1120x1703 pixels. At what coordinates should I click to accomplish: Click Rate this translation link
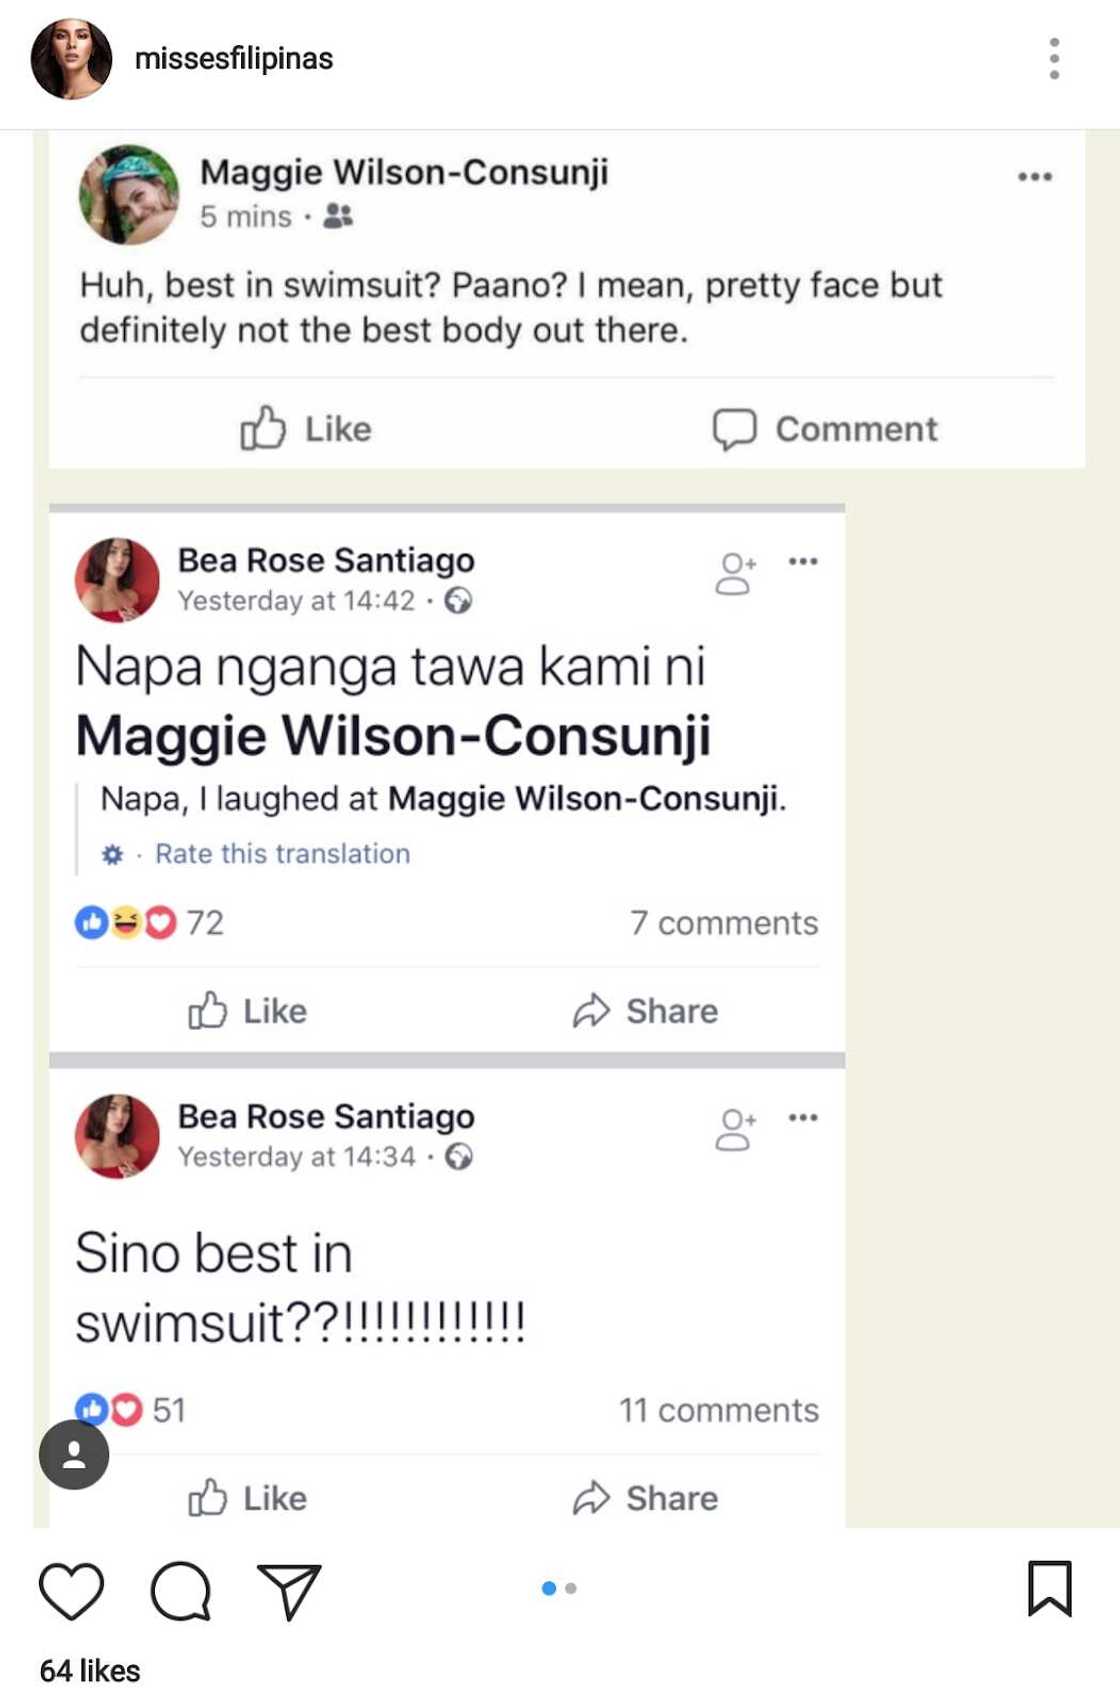click(282, 854)
